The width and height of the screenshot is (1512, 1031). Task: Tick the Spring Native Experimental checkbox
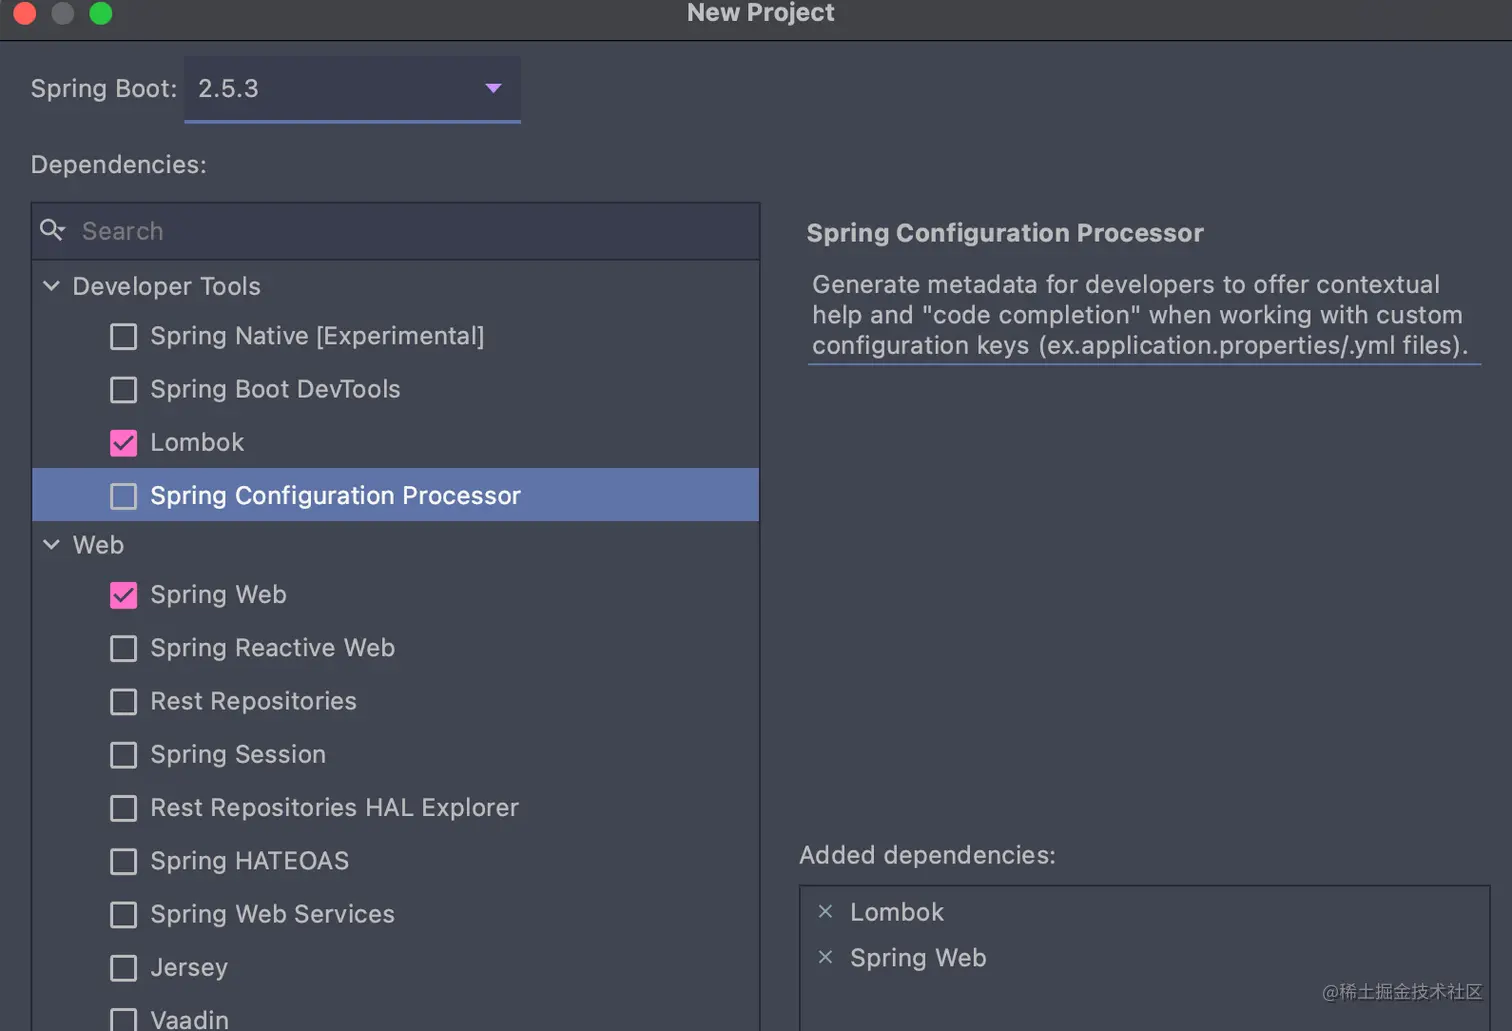click(x=123, y=336)
